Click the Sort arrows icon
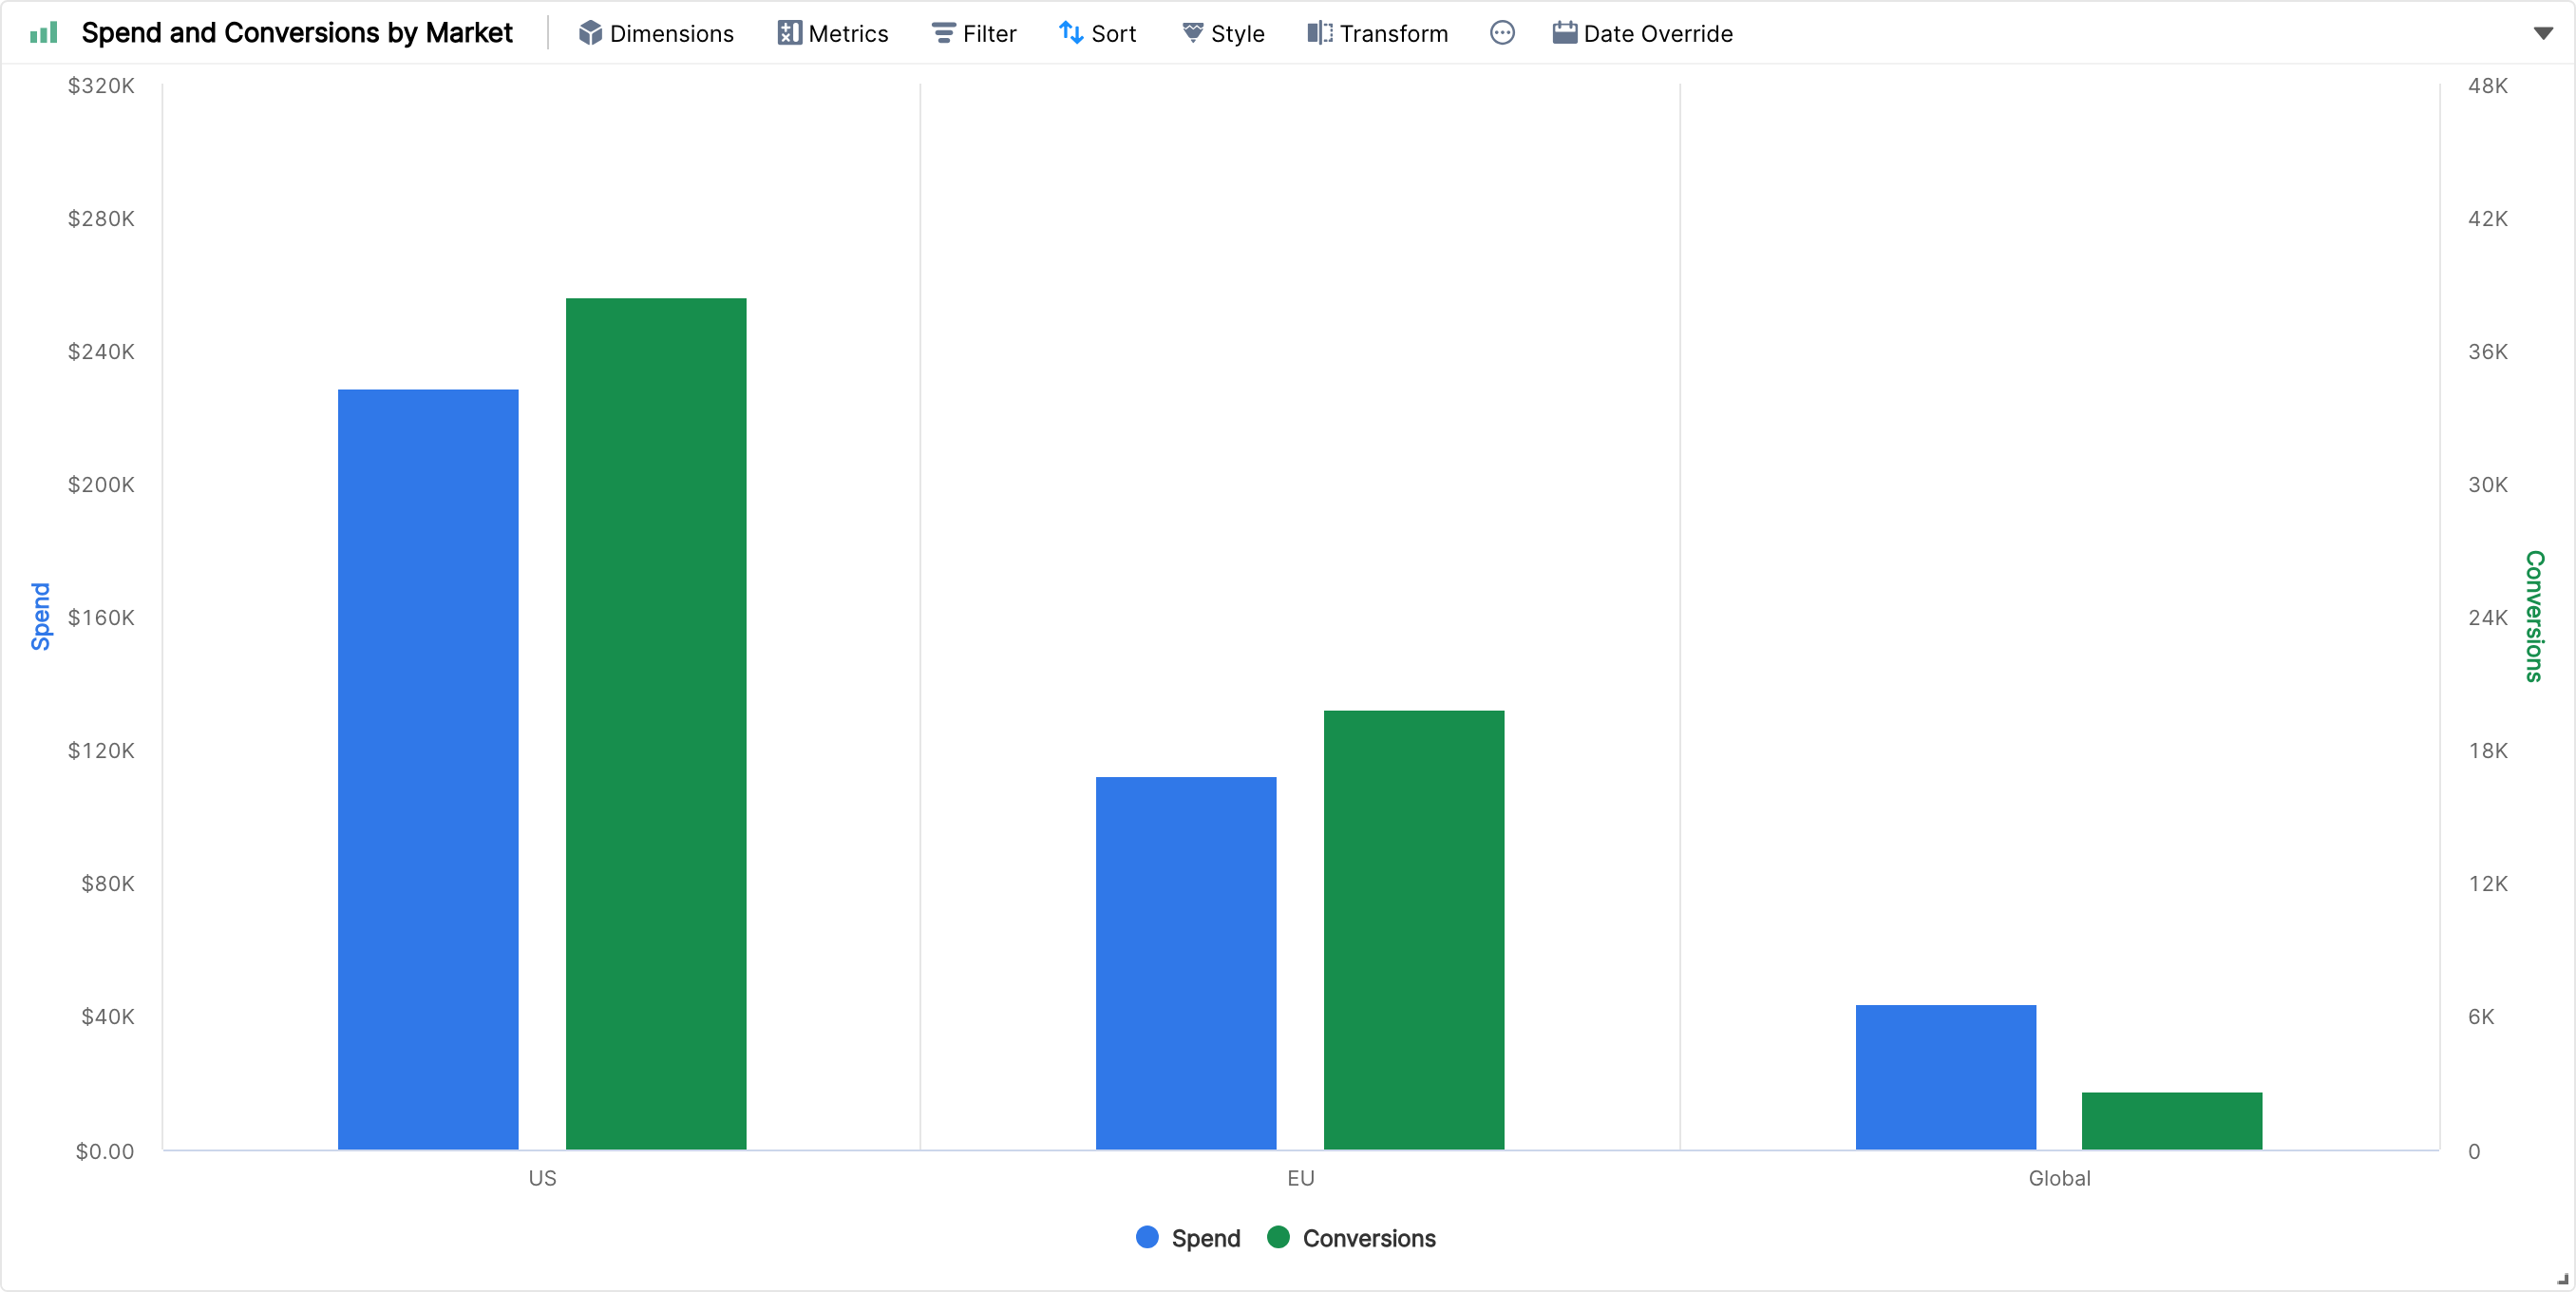 [1071, 33]
